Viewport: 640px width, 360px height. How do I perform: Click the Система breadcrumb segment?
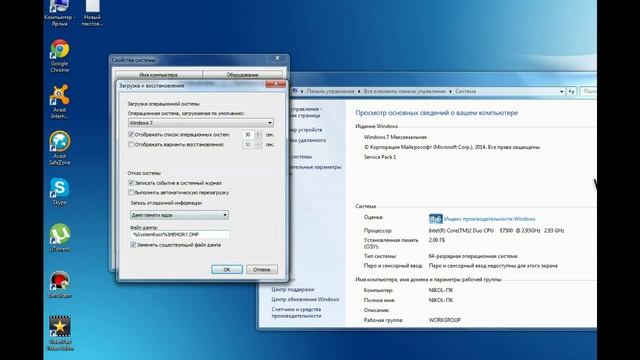[465, 91]
